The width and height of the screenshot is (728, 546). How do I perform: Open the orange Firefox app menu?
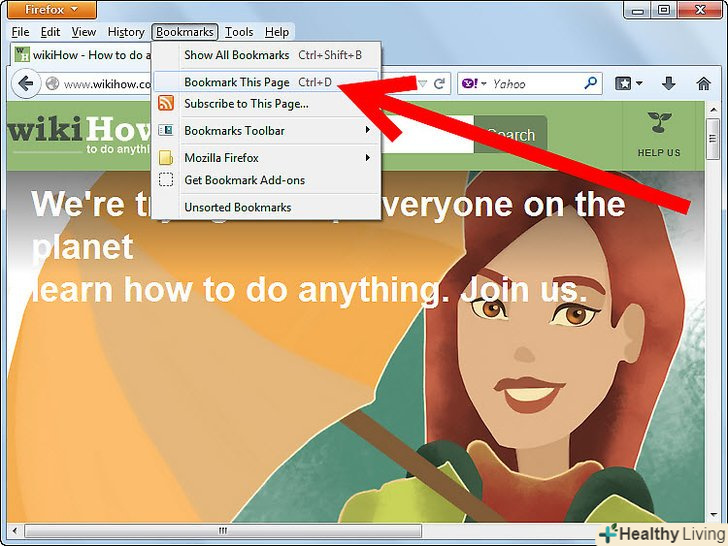coord(52,9)
